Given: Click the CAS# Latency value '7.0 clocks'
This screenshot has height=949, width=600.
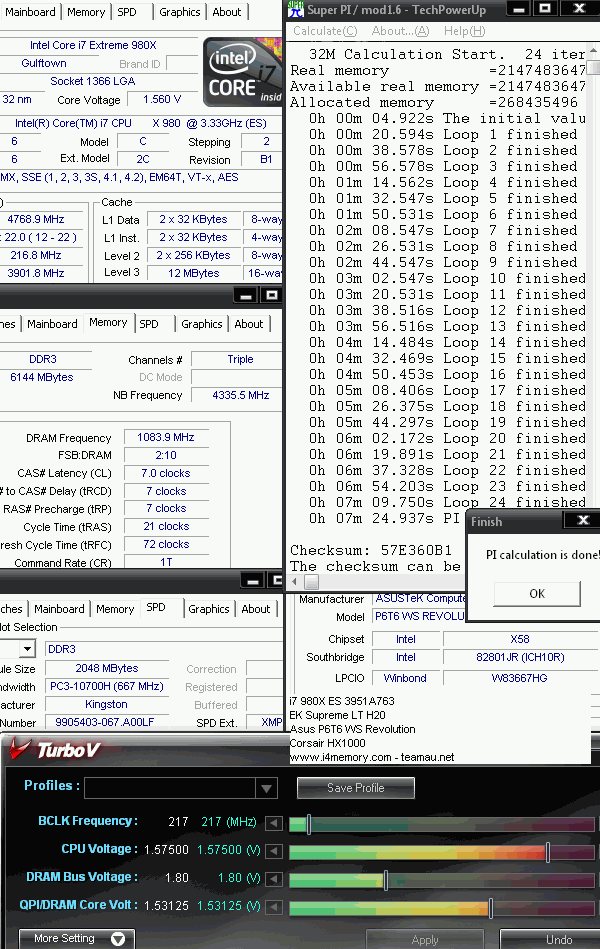Looking at the screenshot, I should (166, 473).
